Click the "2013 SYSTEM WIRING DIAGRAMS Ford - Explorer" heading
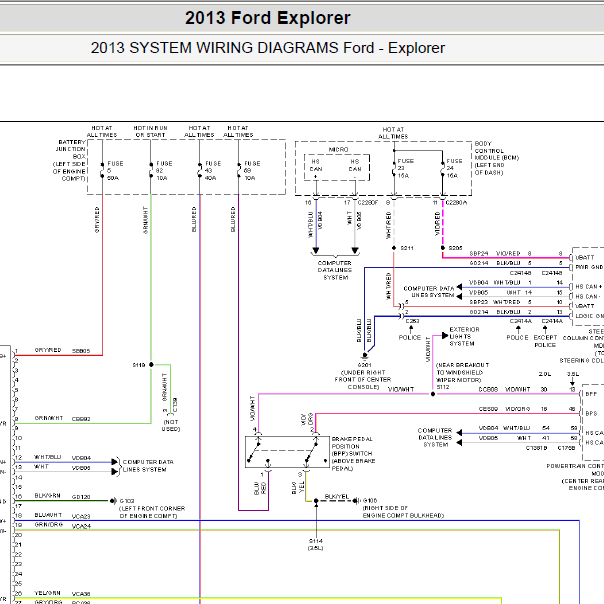 pyautogui.click(x=268, y=48)
